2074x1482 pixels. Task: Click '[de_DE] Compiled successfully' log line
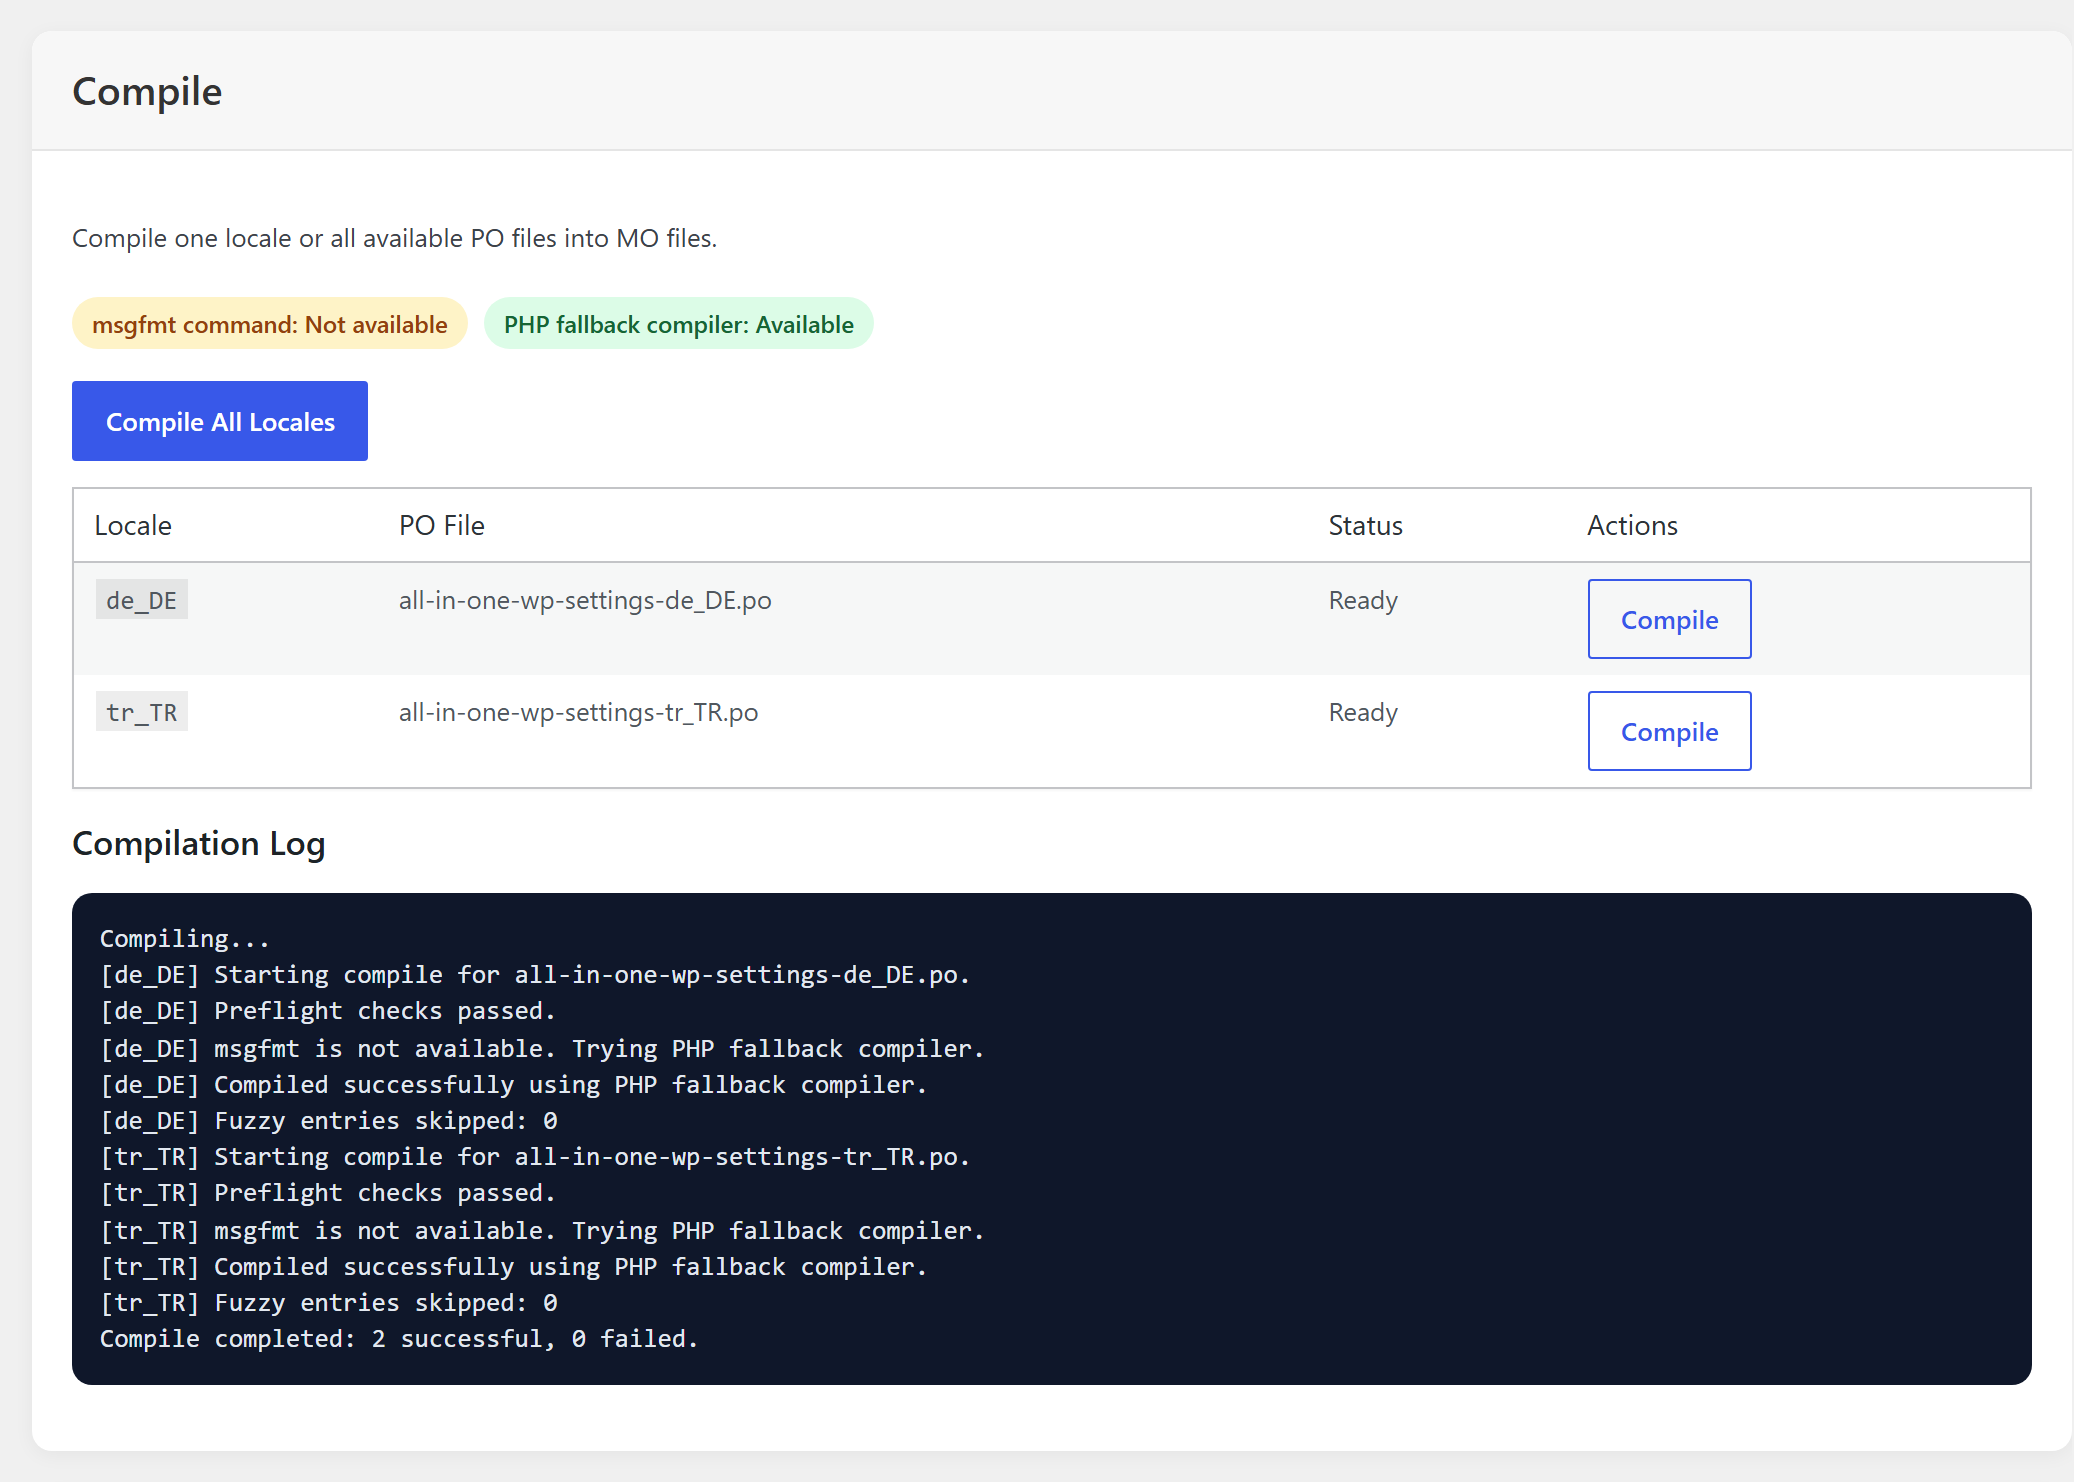pos(514,1084)
